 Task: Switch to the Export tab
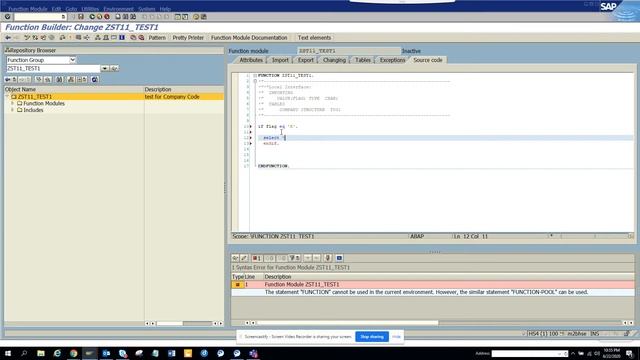(305, 60)
